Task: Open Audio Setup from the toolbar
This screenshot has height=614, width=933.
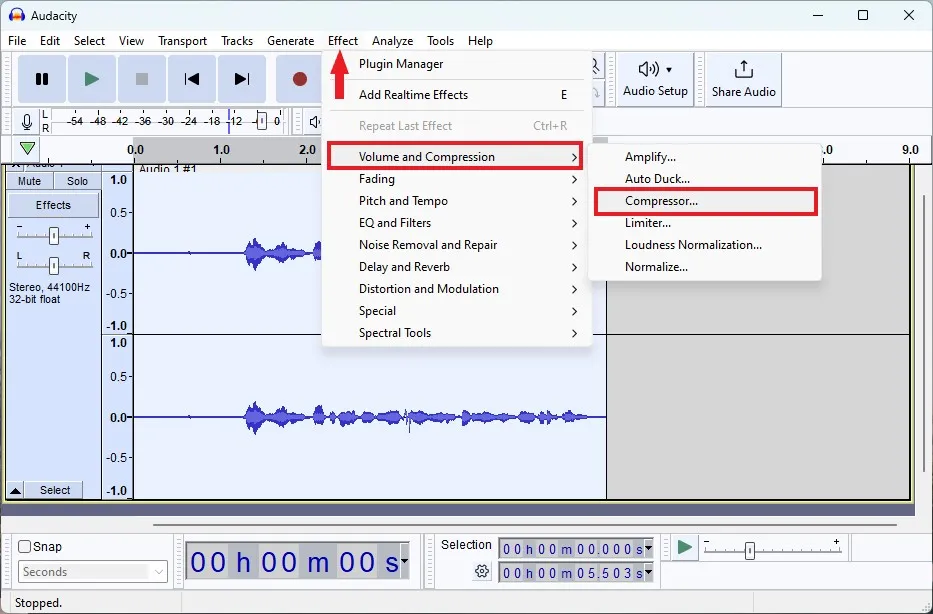Action: 655,79
